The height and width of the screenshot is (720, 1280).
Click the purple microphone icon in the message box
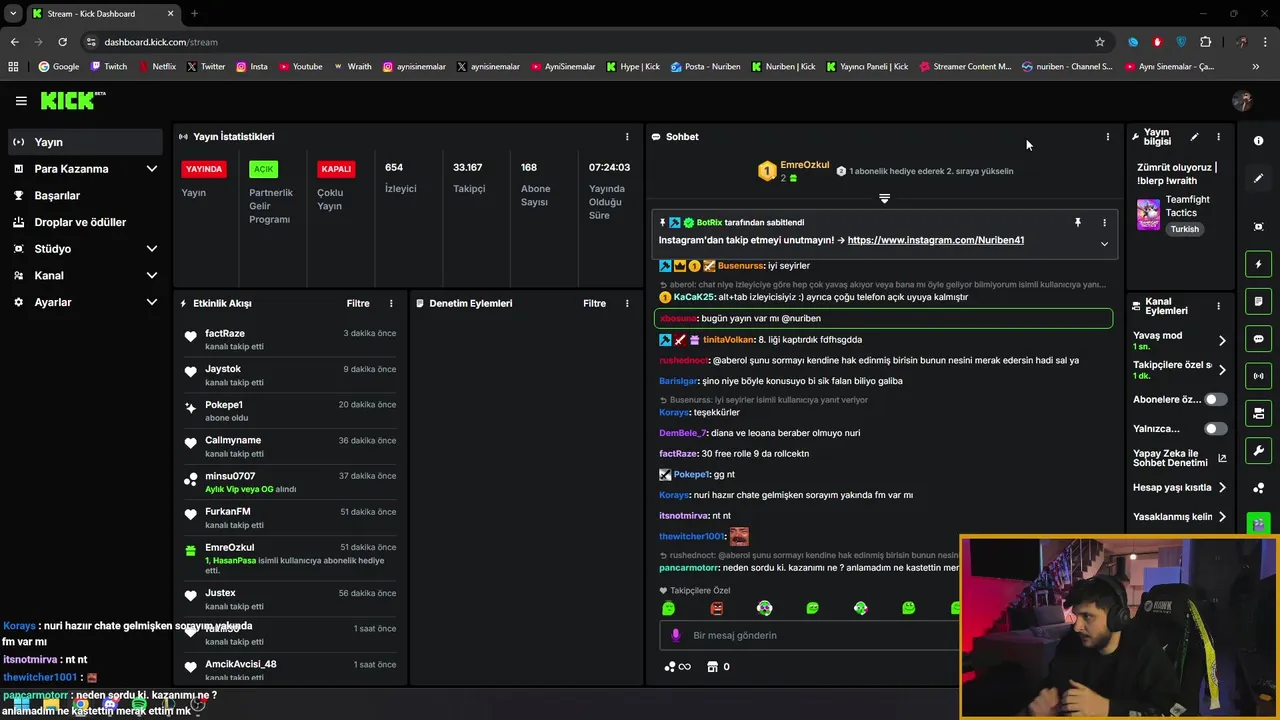(676, 635)
